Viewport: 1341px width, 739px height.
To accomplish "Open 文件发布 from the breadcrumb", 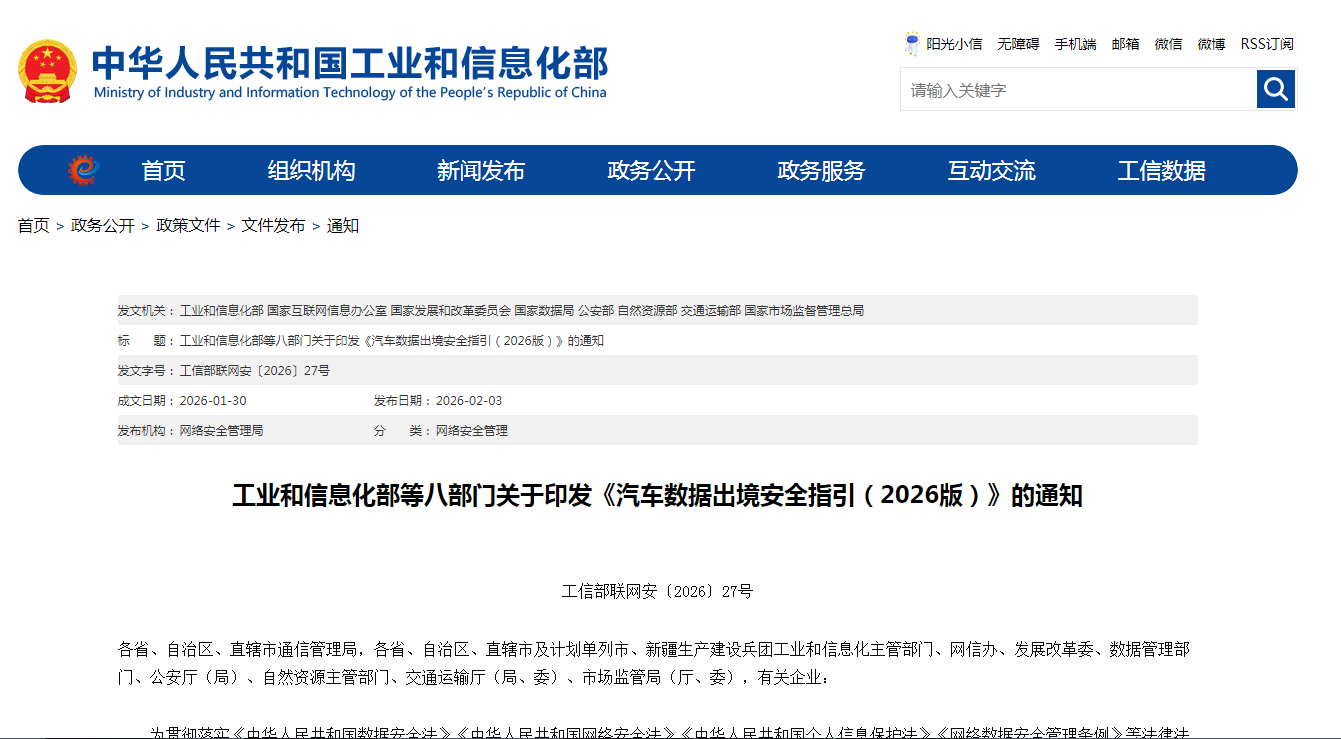I will pos(274,225).
